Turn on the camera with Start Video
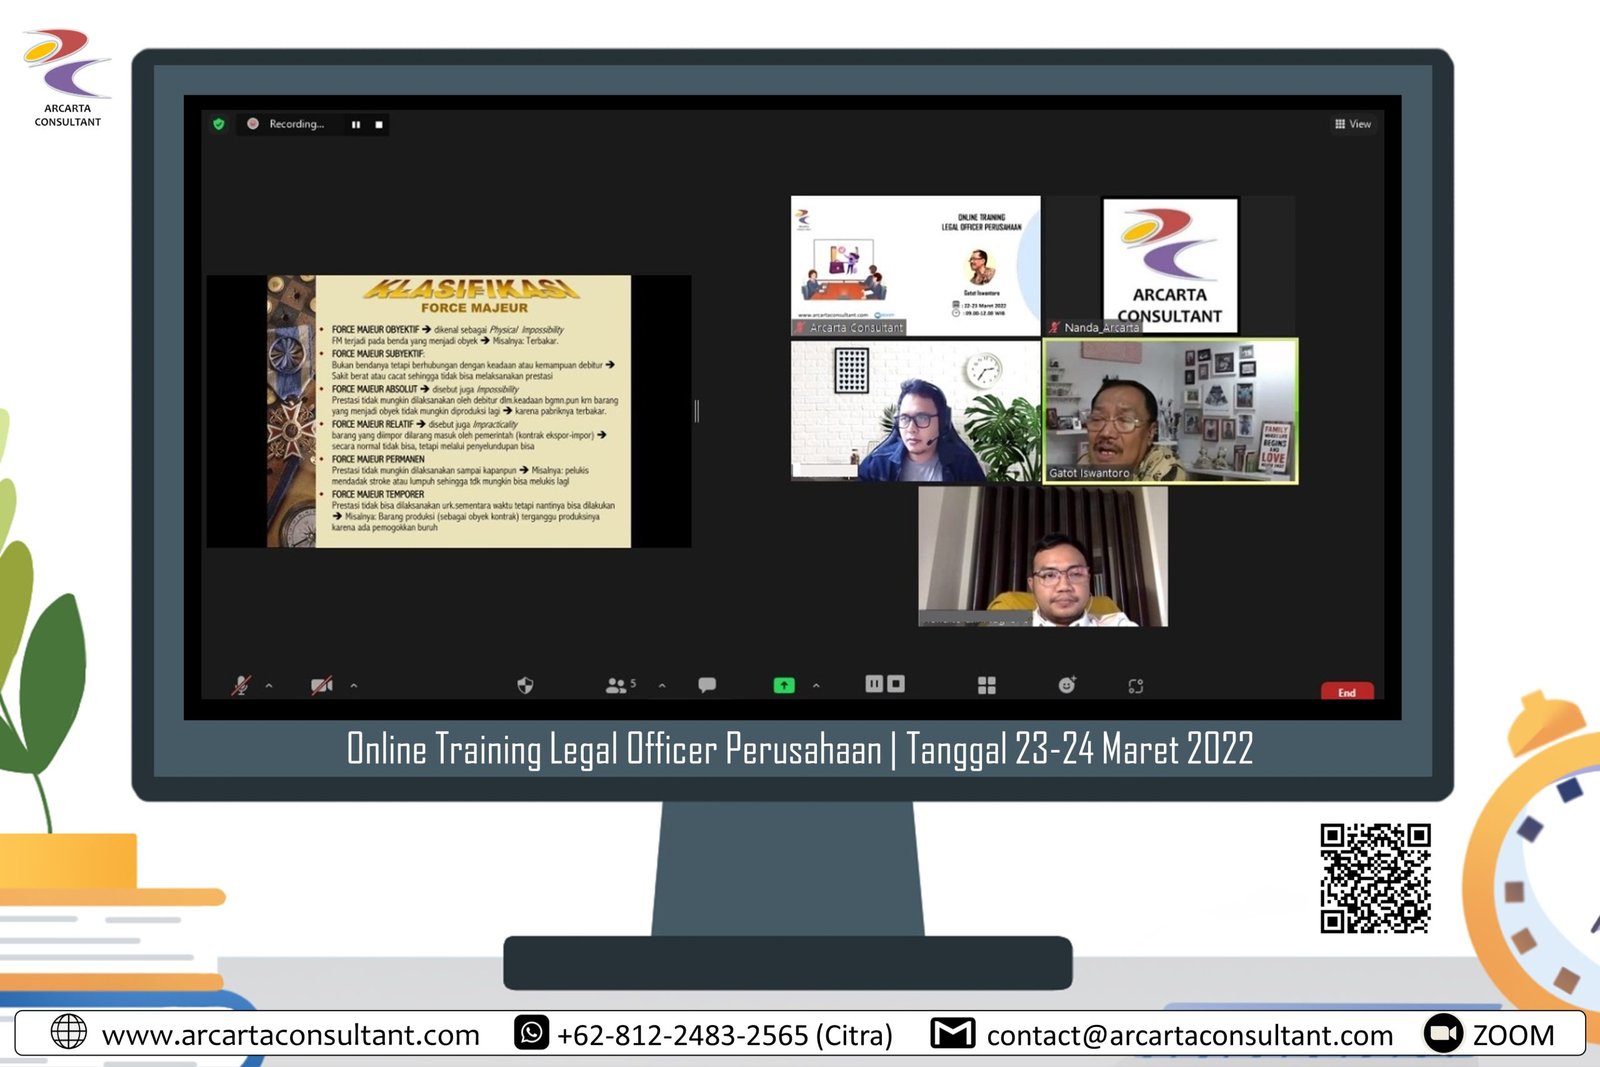 click(321, 686)
